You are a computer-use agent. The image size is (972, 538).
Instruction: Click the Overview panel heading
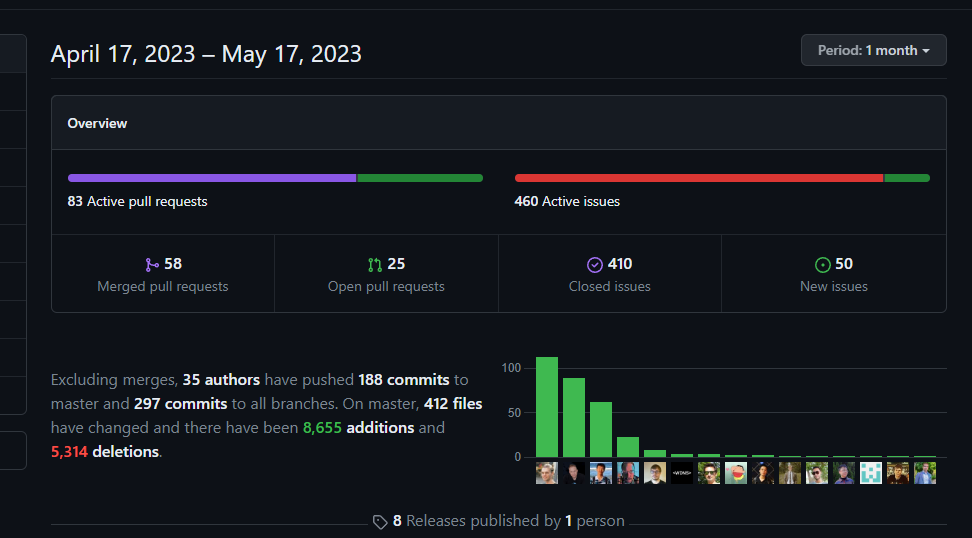[x=97, y=123]
